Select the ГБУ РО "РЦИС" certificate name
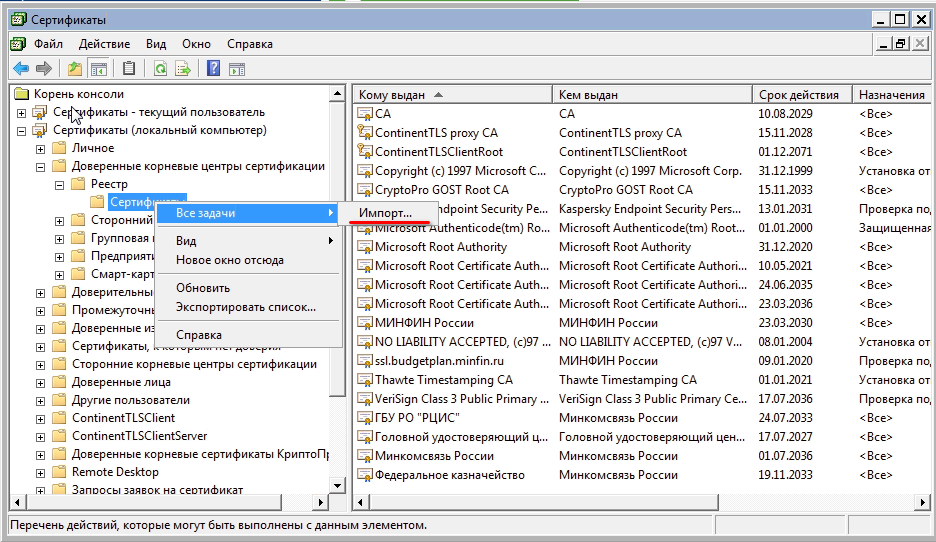Image resolution: width=936 pixels, height=542 pixels. click(417, 418)
